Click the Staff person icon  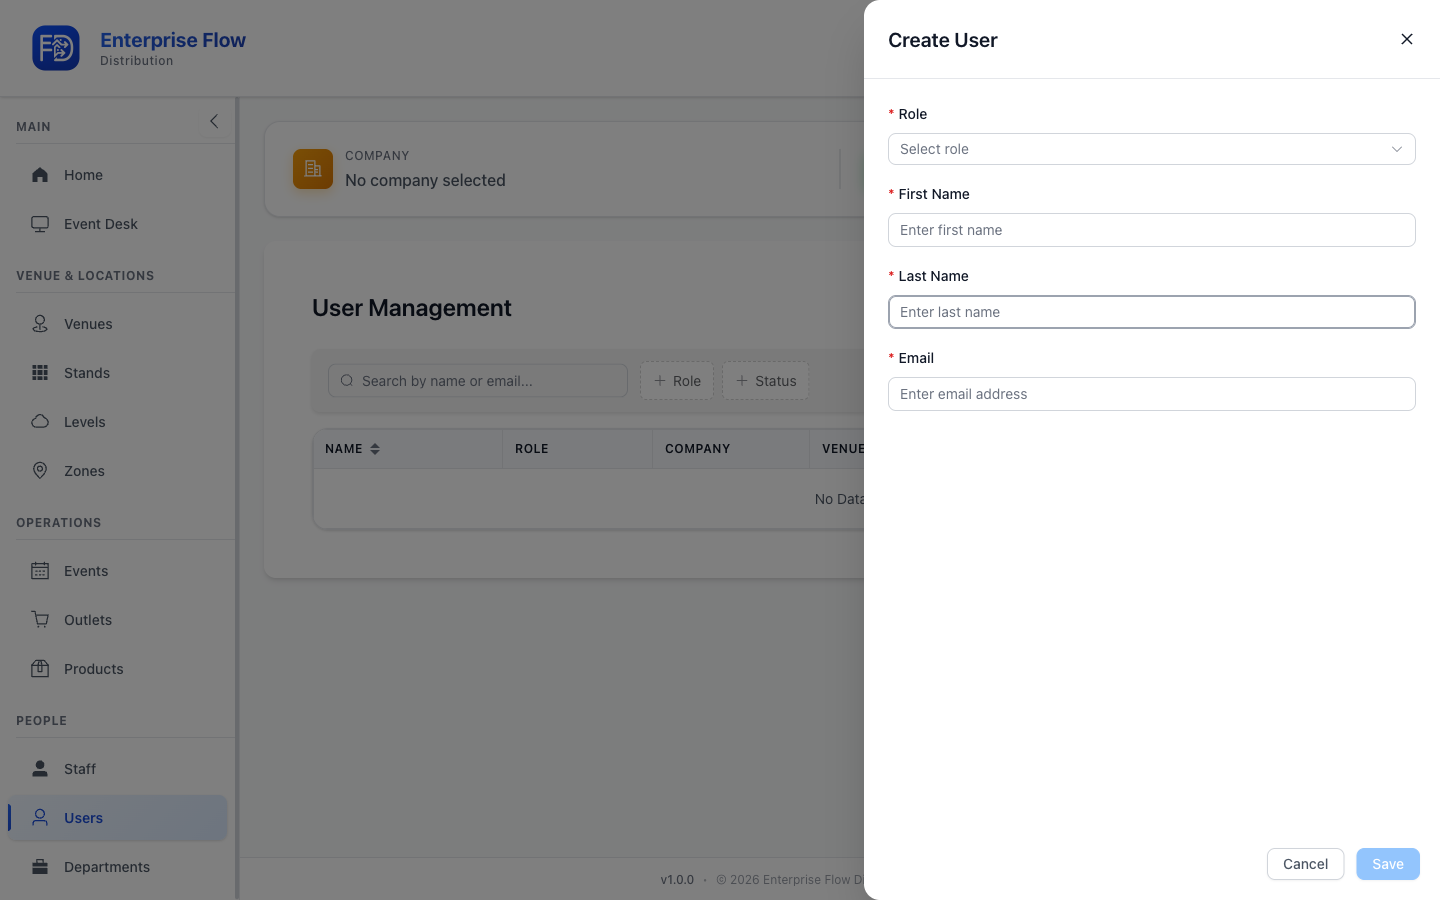coord(40,769)
